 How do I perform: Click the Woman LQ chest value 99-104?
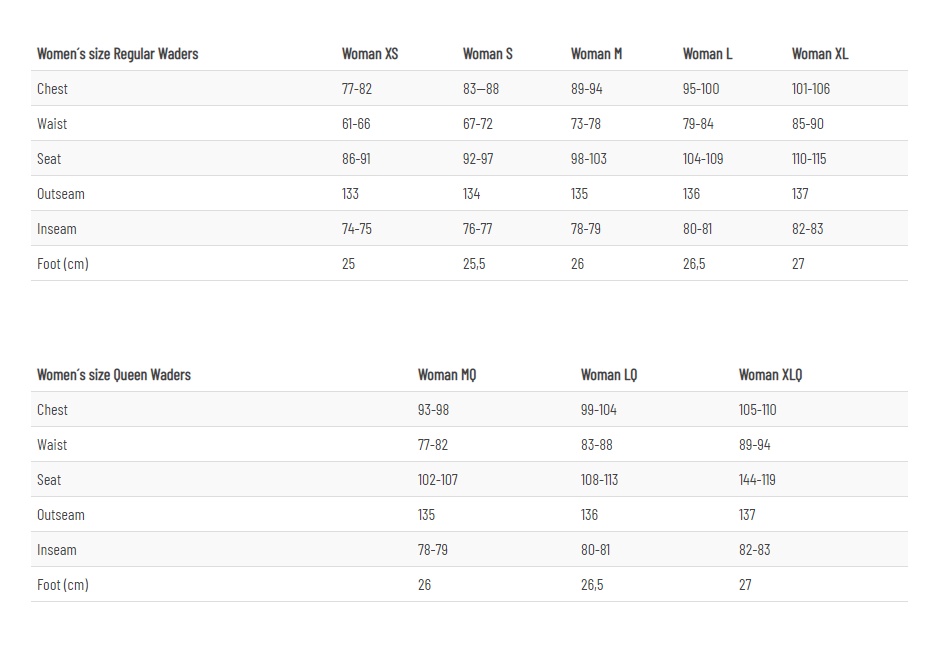coord(598,410)
